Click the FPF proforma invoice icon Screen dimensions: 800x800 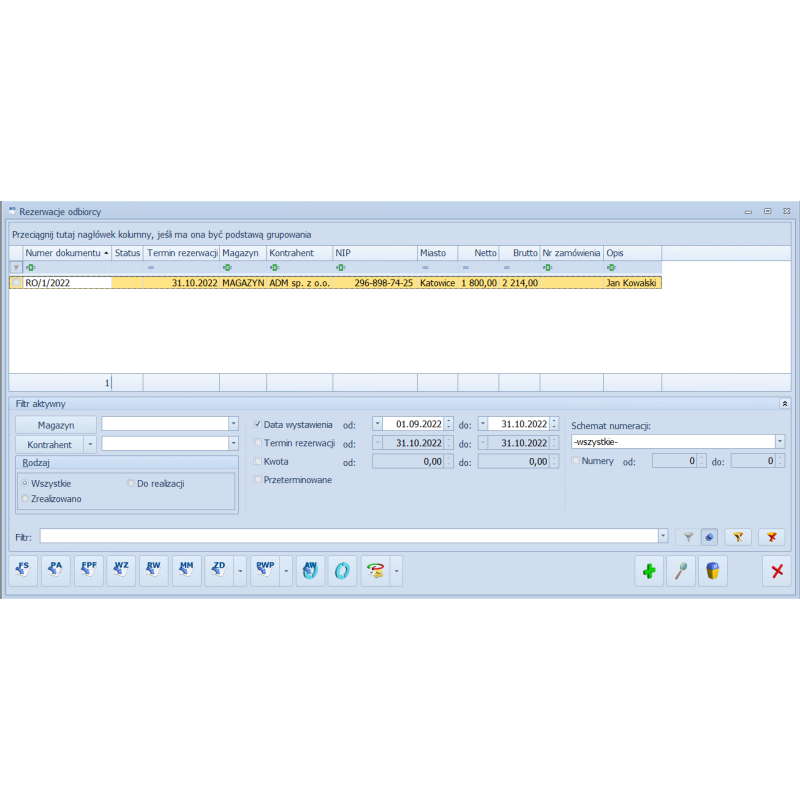(x=89, y=570)
